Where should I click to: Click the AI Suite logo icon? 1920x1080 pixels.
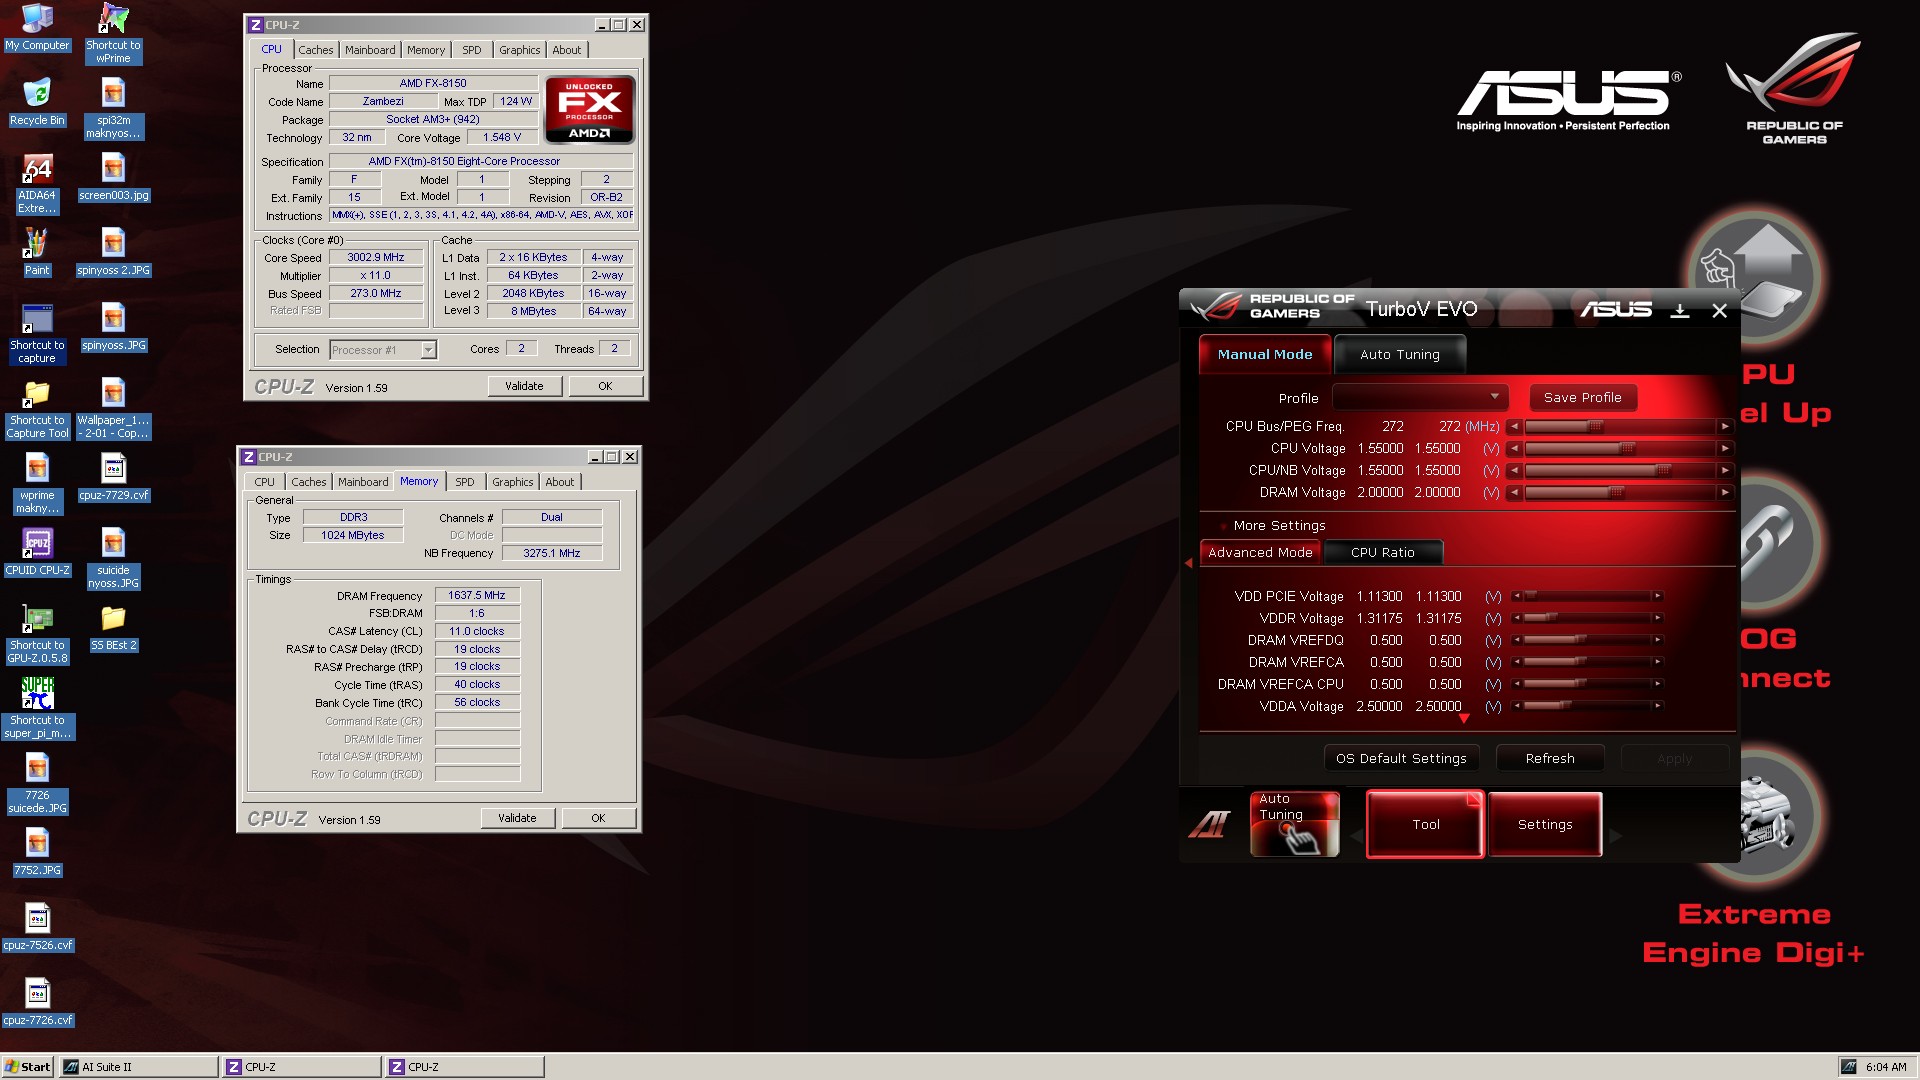click(1209, 824)
